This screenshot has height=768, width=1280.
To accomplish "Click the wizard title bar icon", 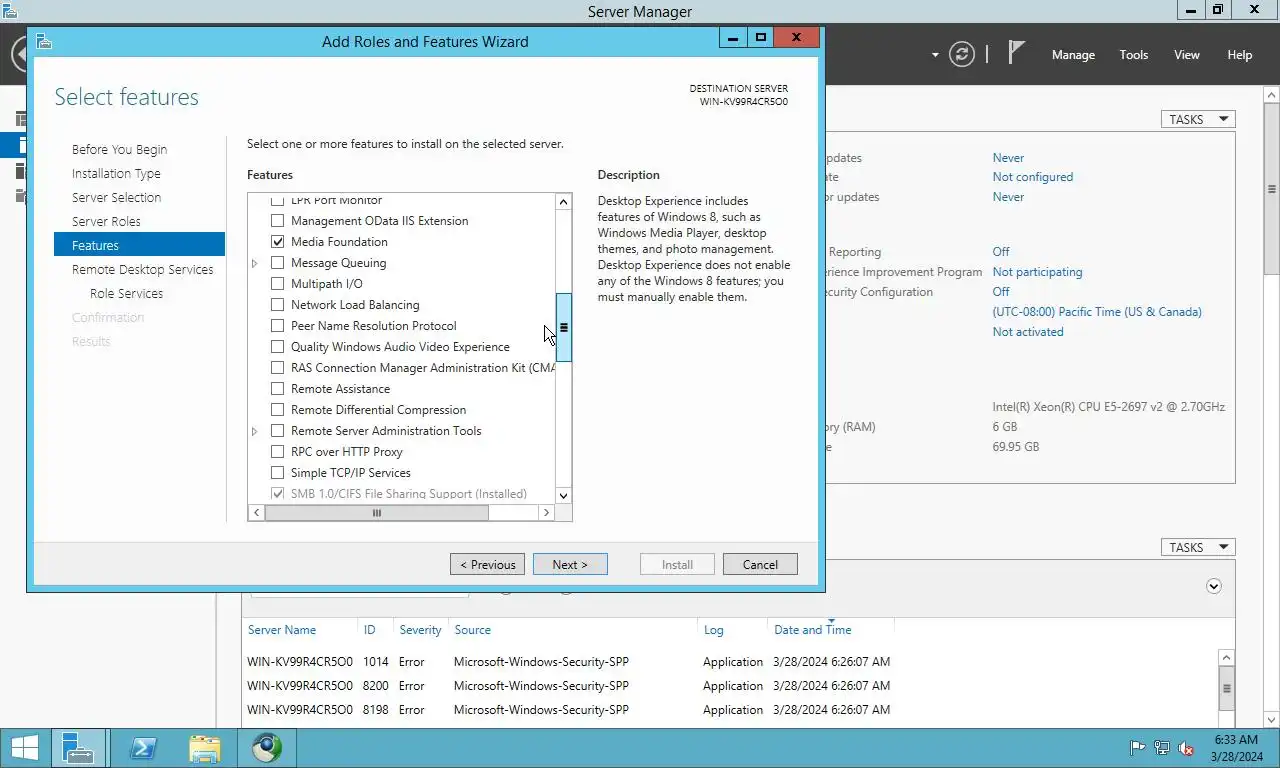I will pyautogui.click(x=43, y=41).
